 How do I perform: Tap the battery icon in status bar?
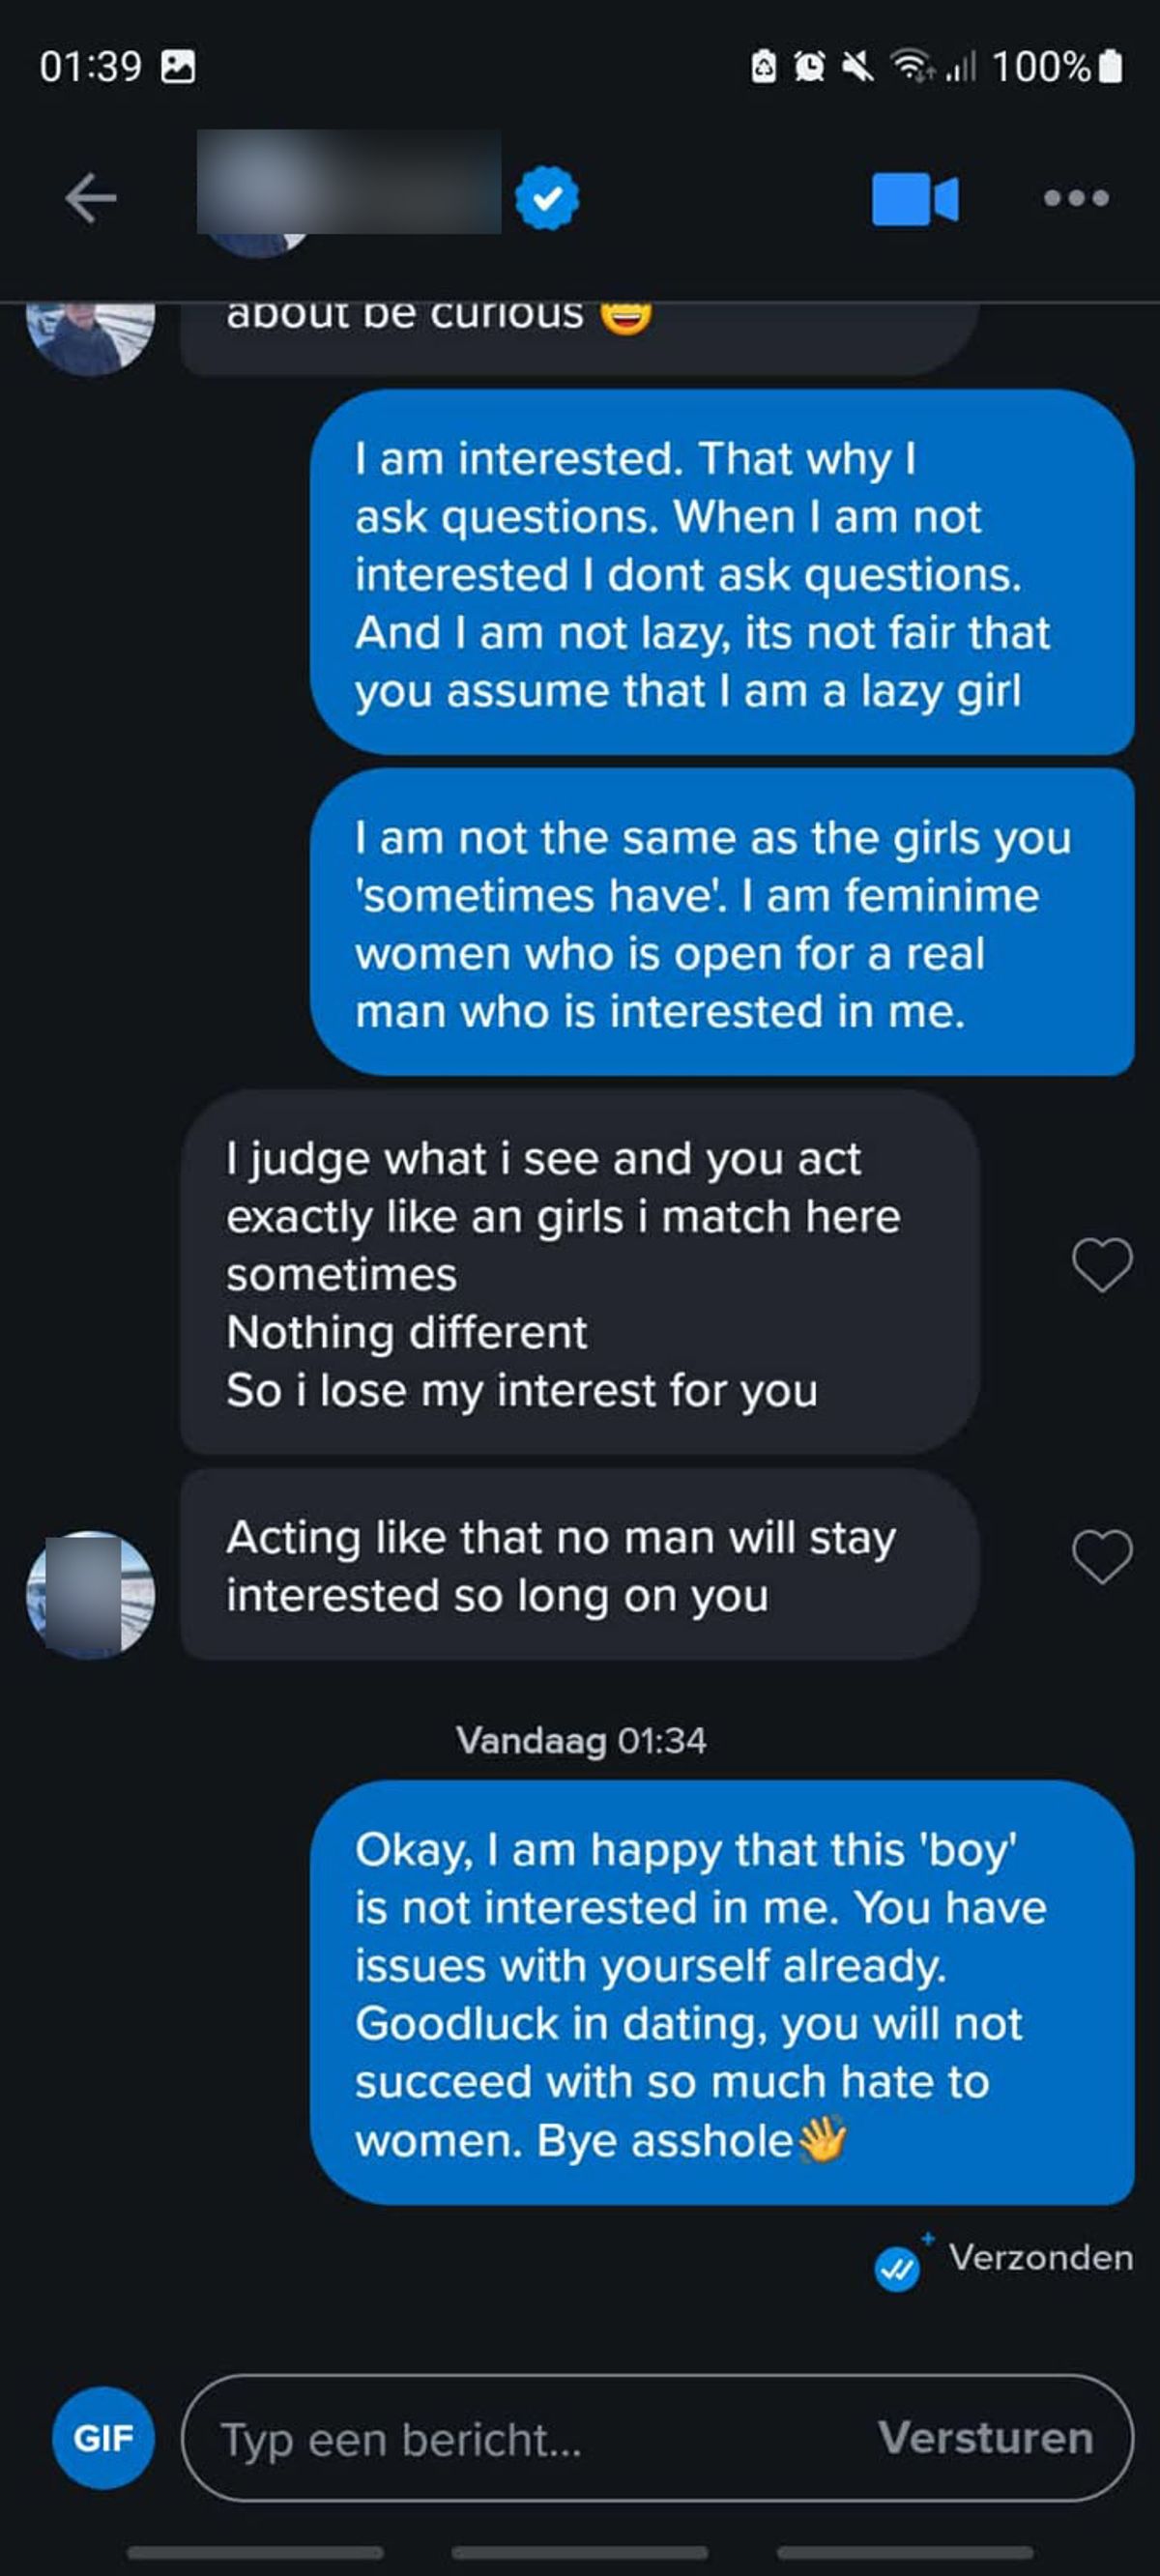click(1110, 67)
